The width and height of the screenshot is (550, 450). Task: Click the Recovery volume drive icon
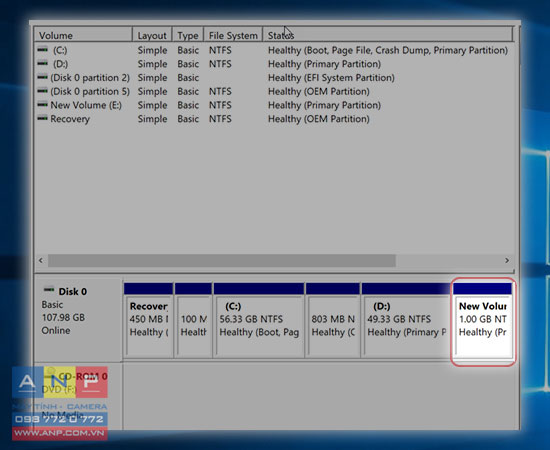[42, 118]
